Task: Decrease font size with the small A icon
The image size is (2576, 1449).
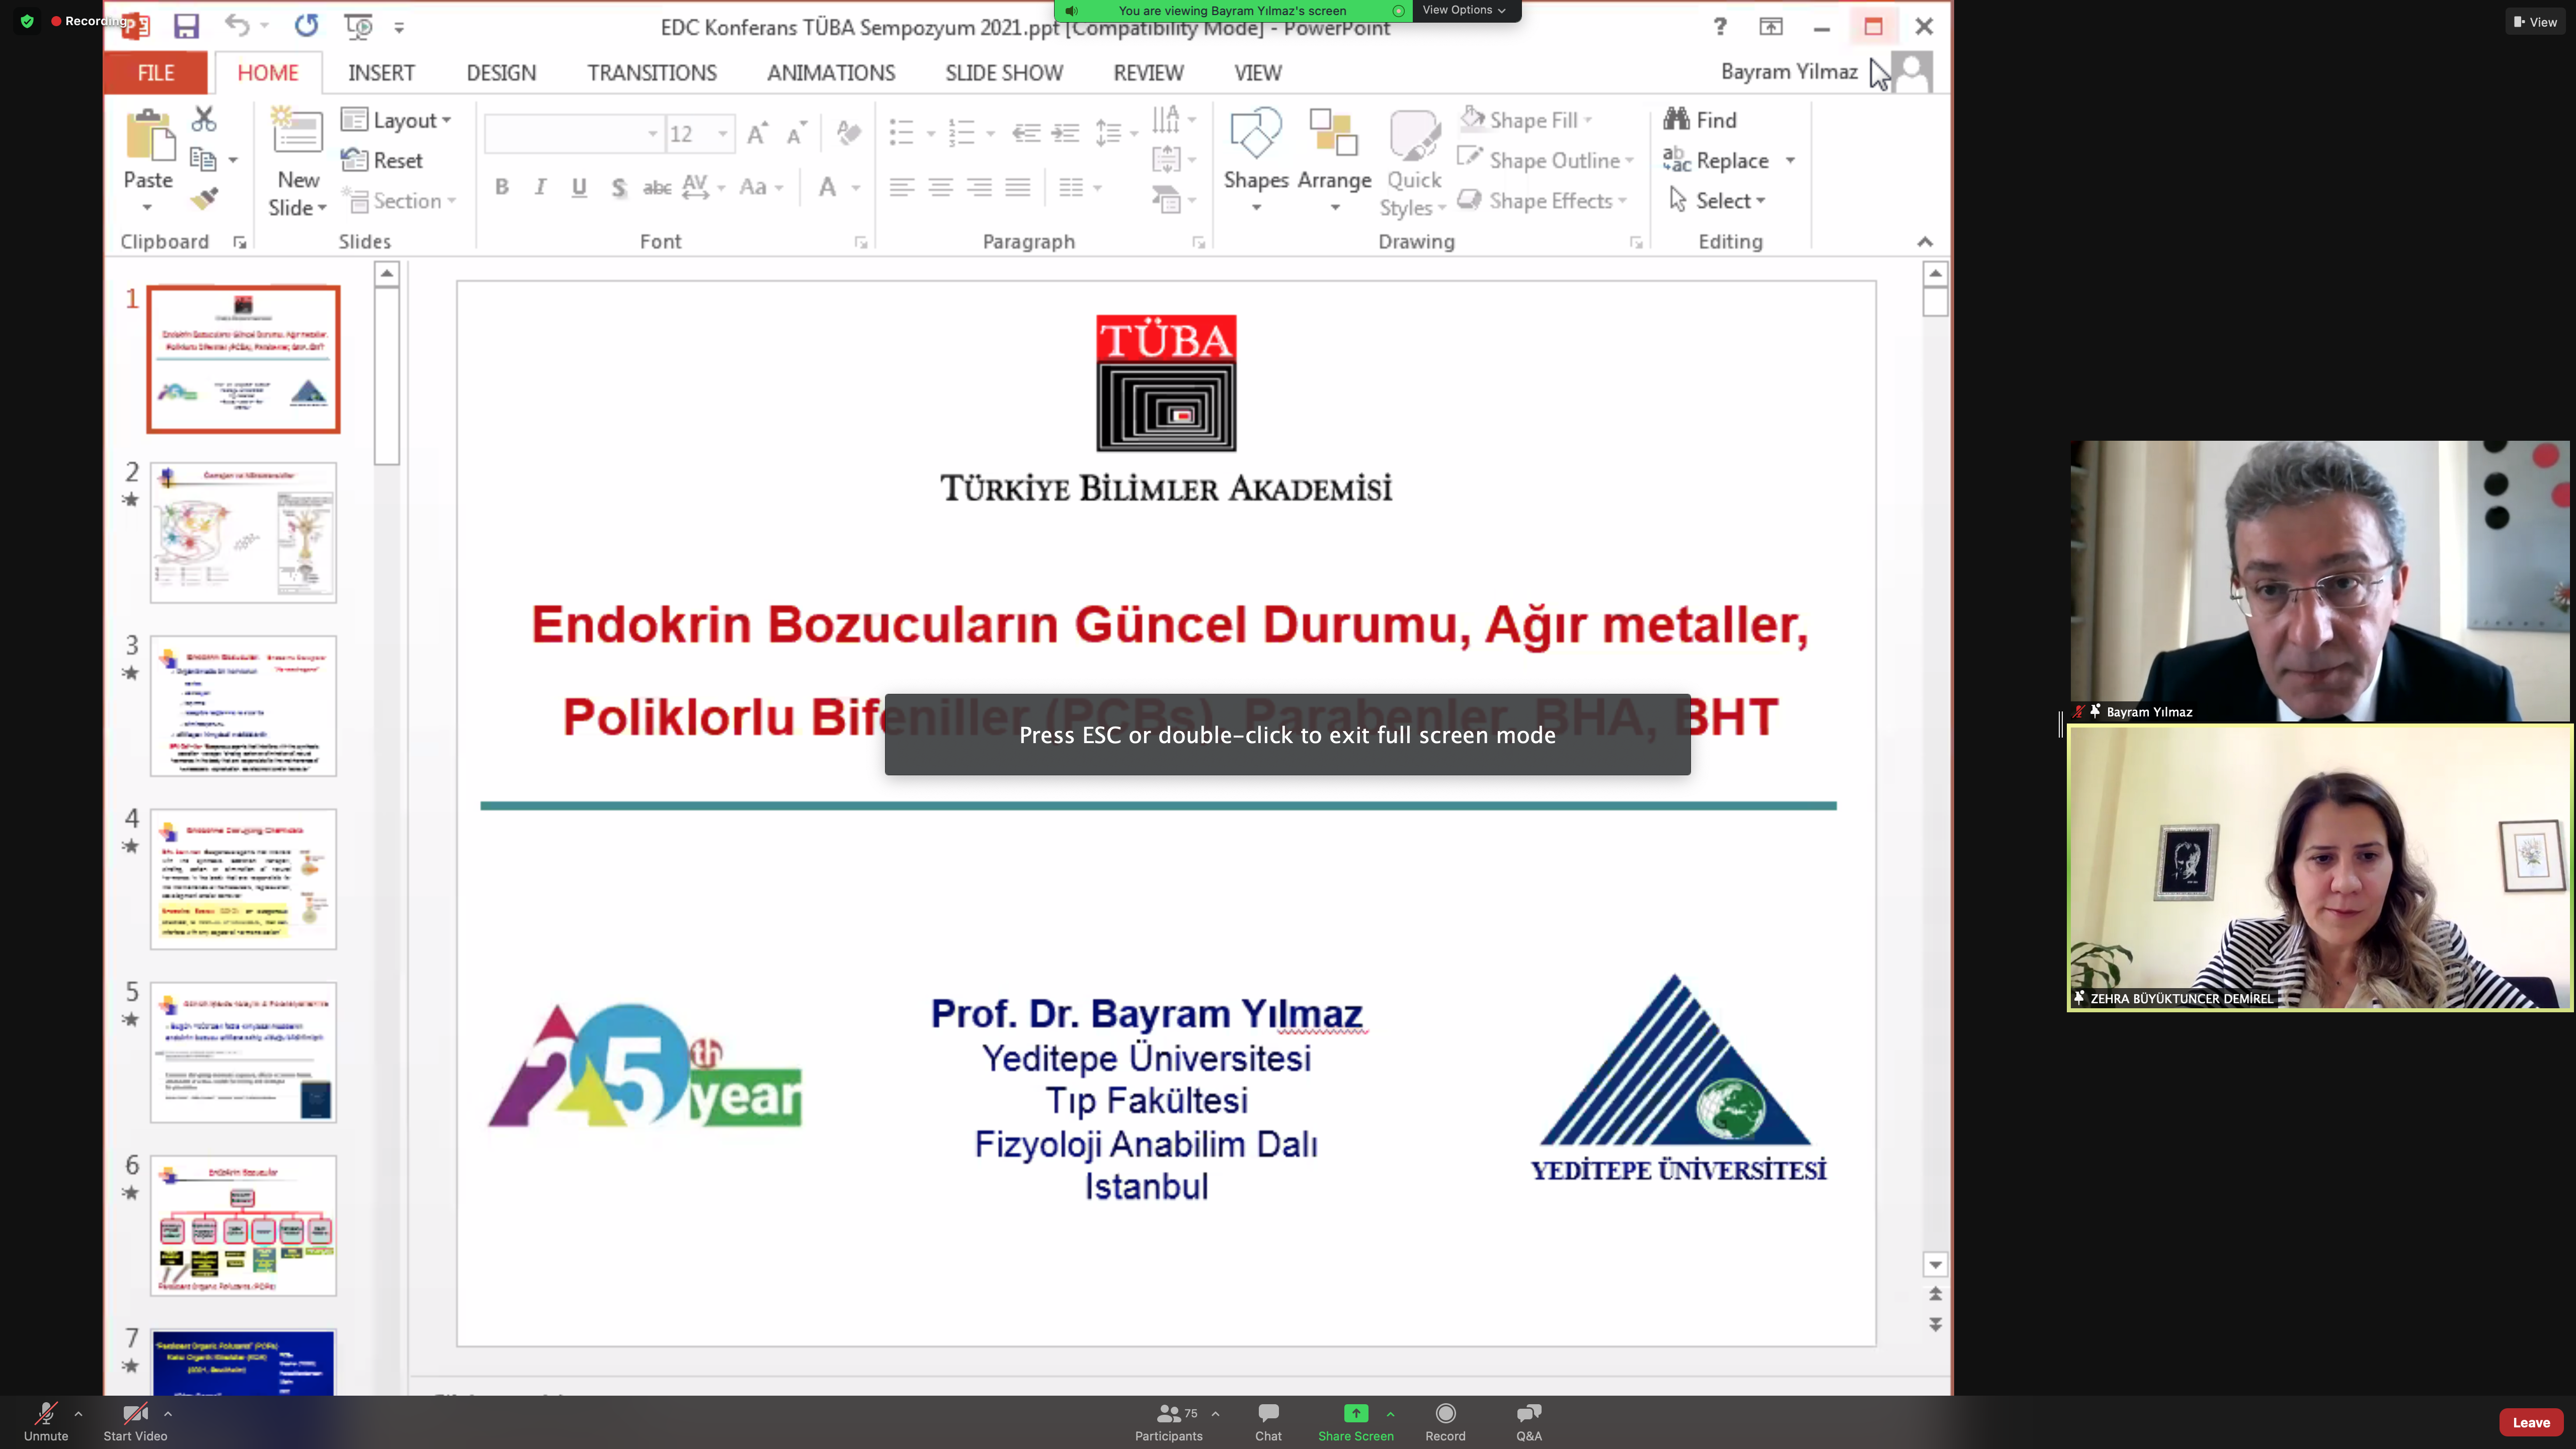Action: 796,133
